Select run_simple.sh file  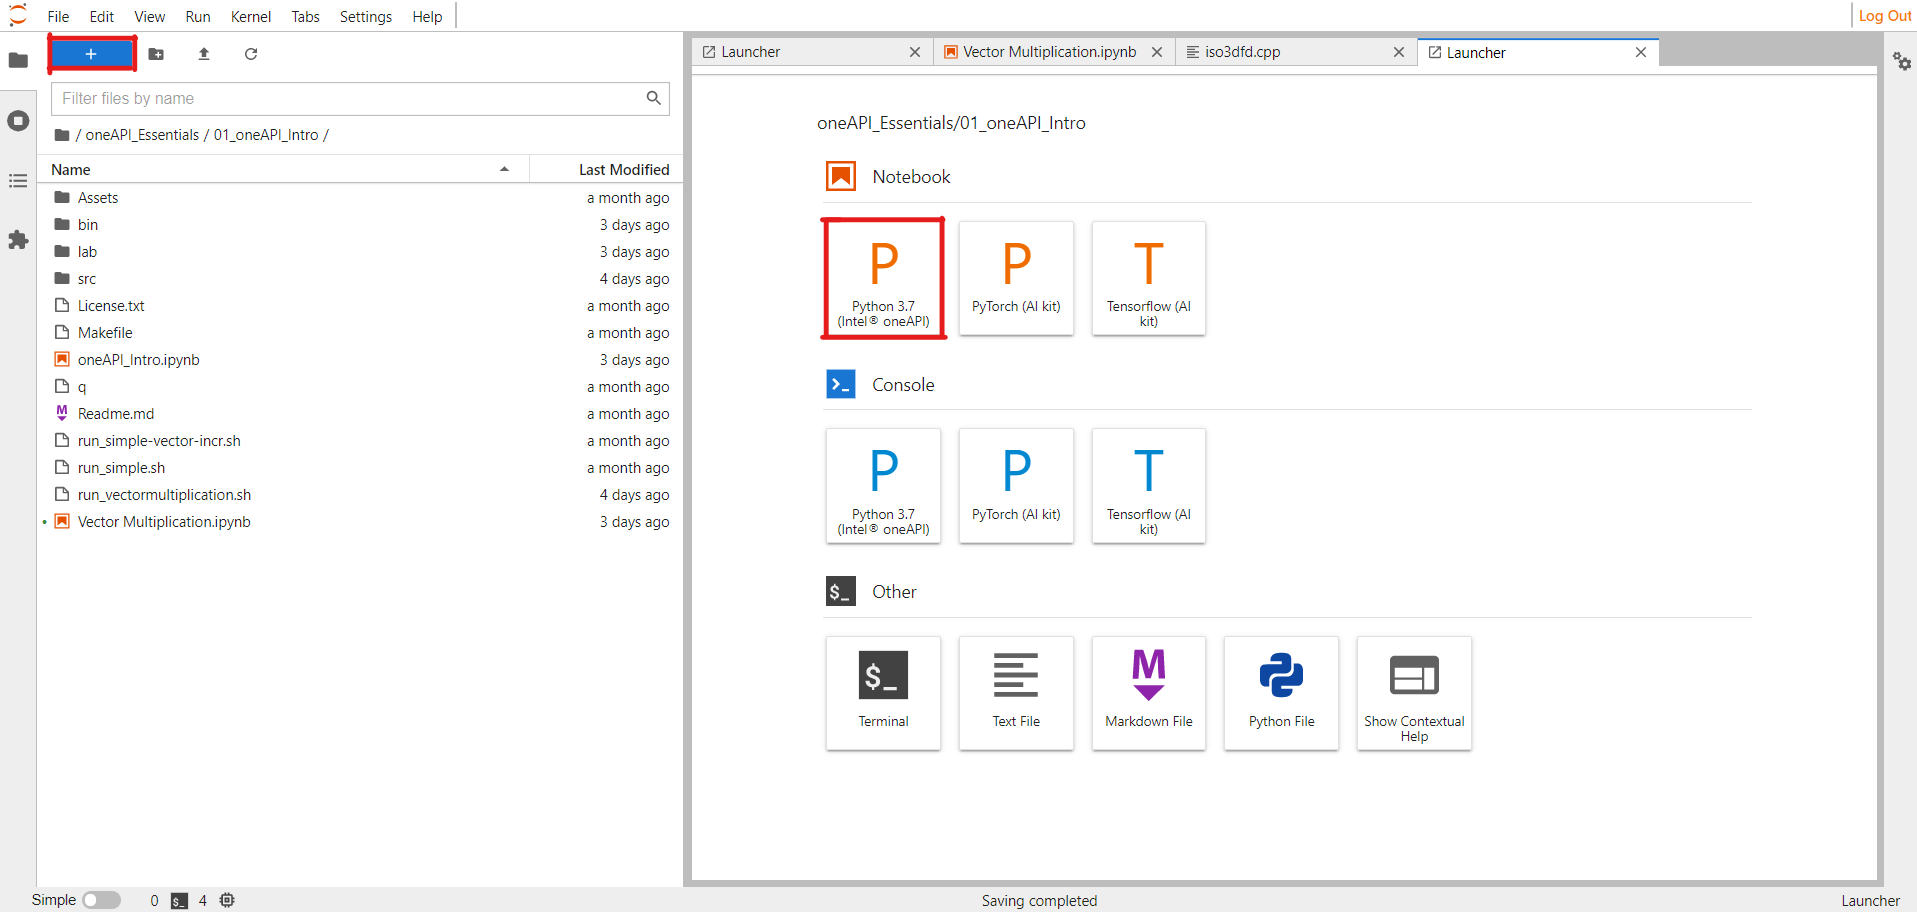click(361, 468)
